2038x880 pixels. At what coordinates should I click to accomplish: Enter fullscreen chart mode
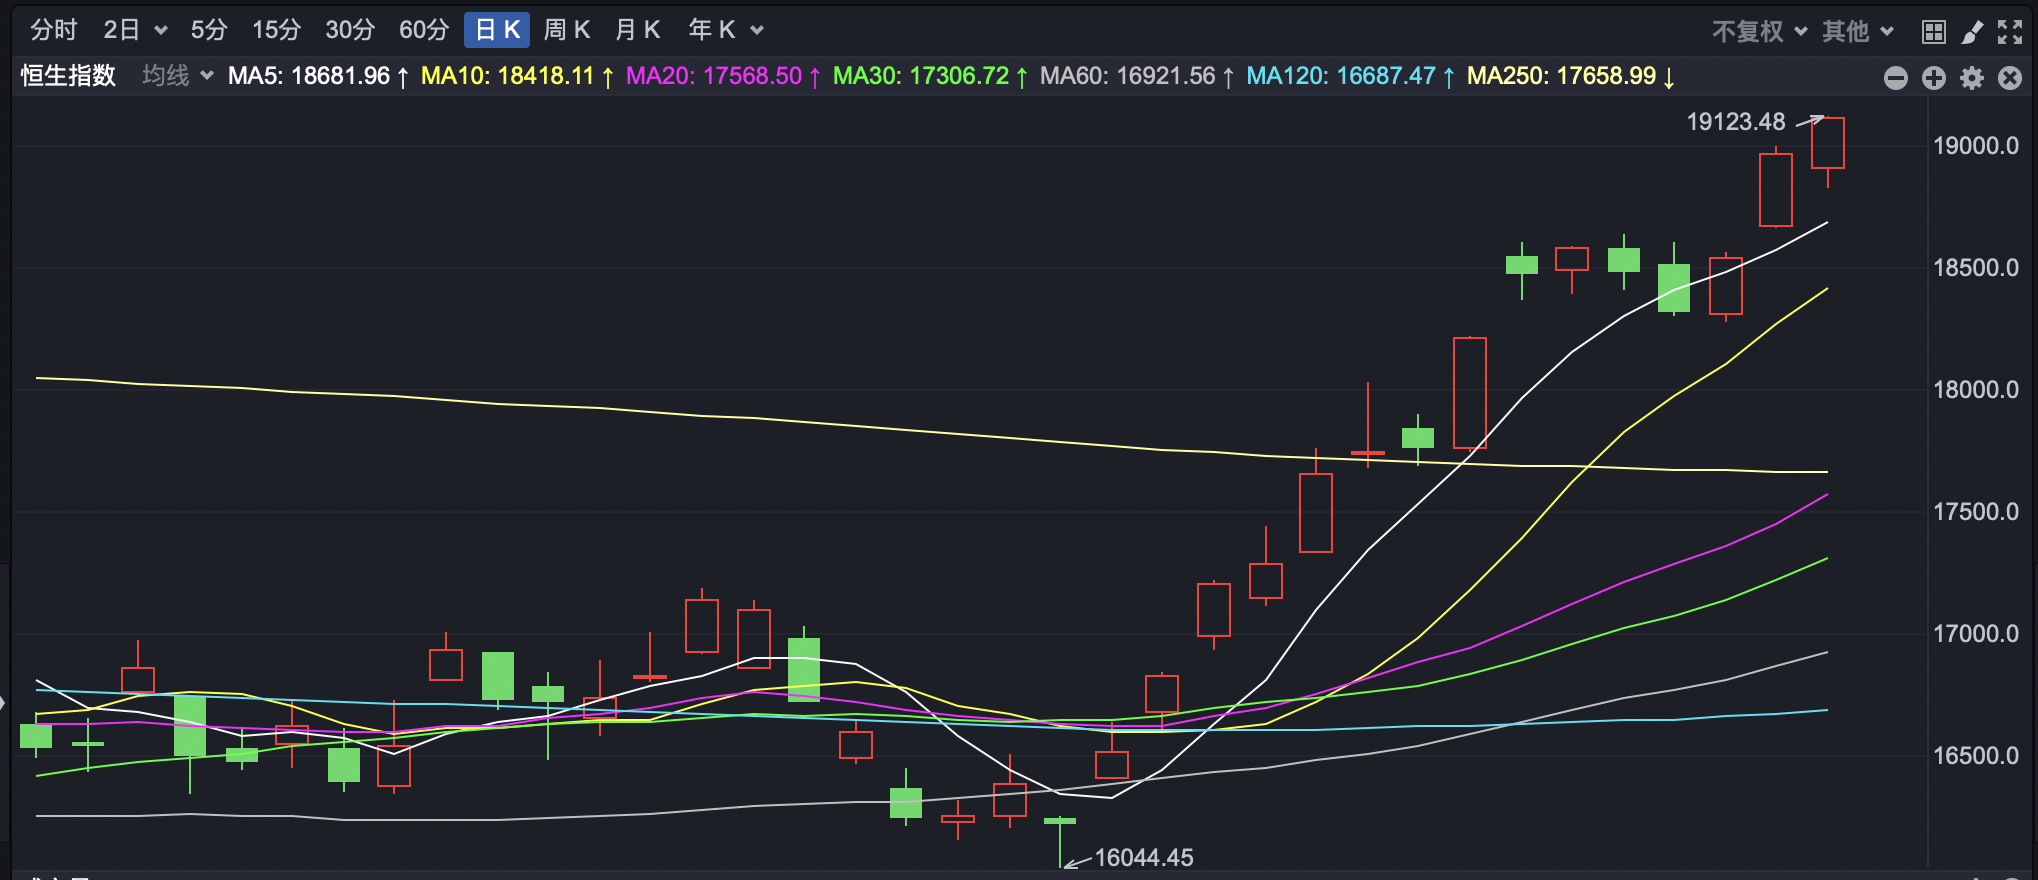point(2010,32)
